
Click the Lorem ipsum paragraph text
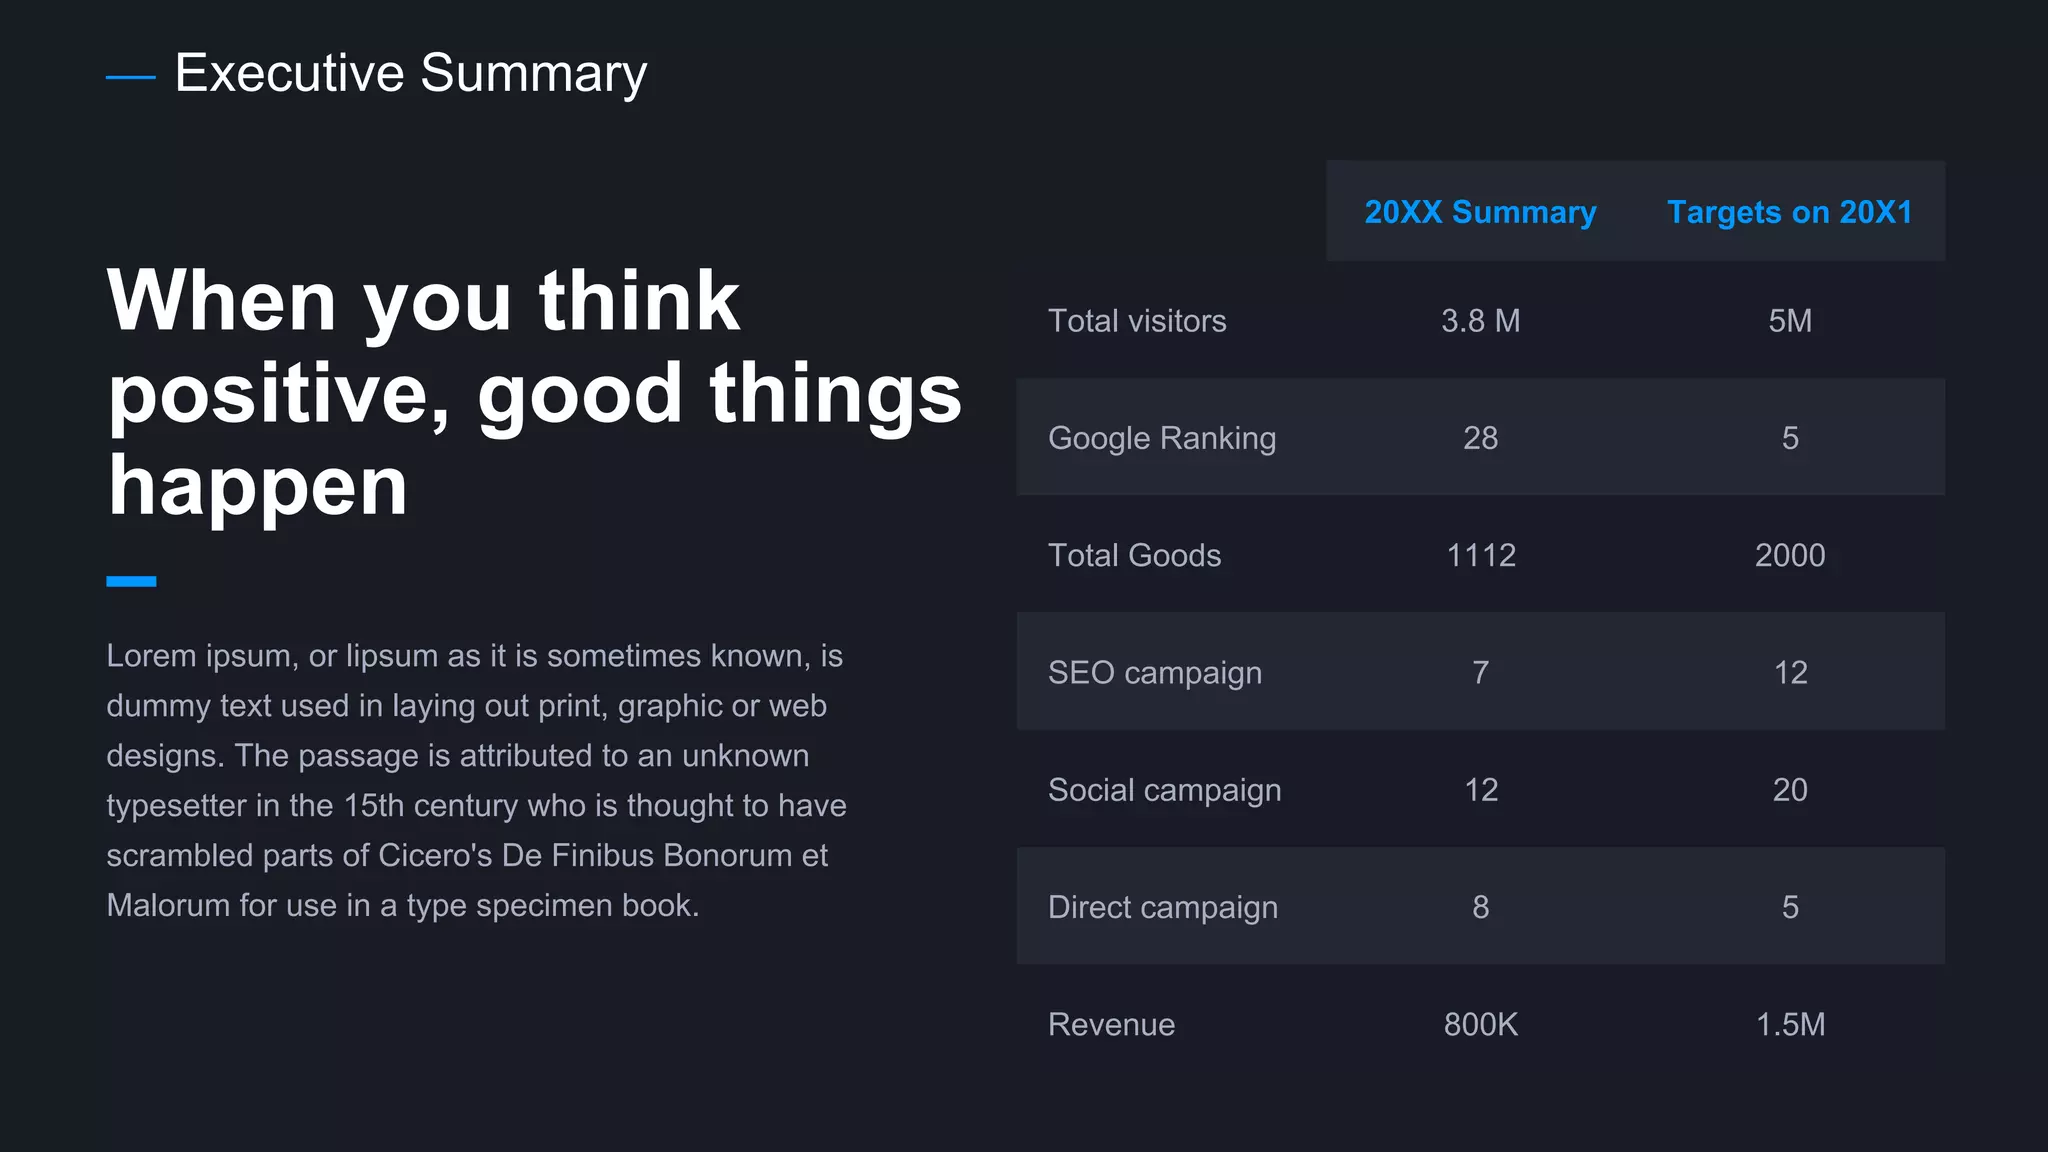click(x=476, y=780)
